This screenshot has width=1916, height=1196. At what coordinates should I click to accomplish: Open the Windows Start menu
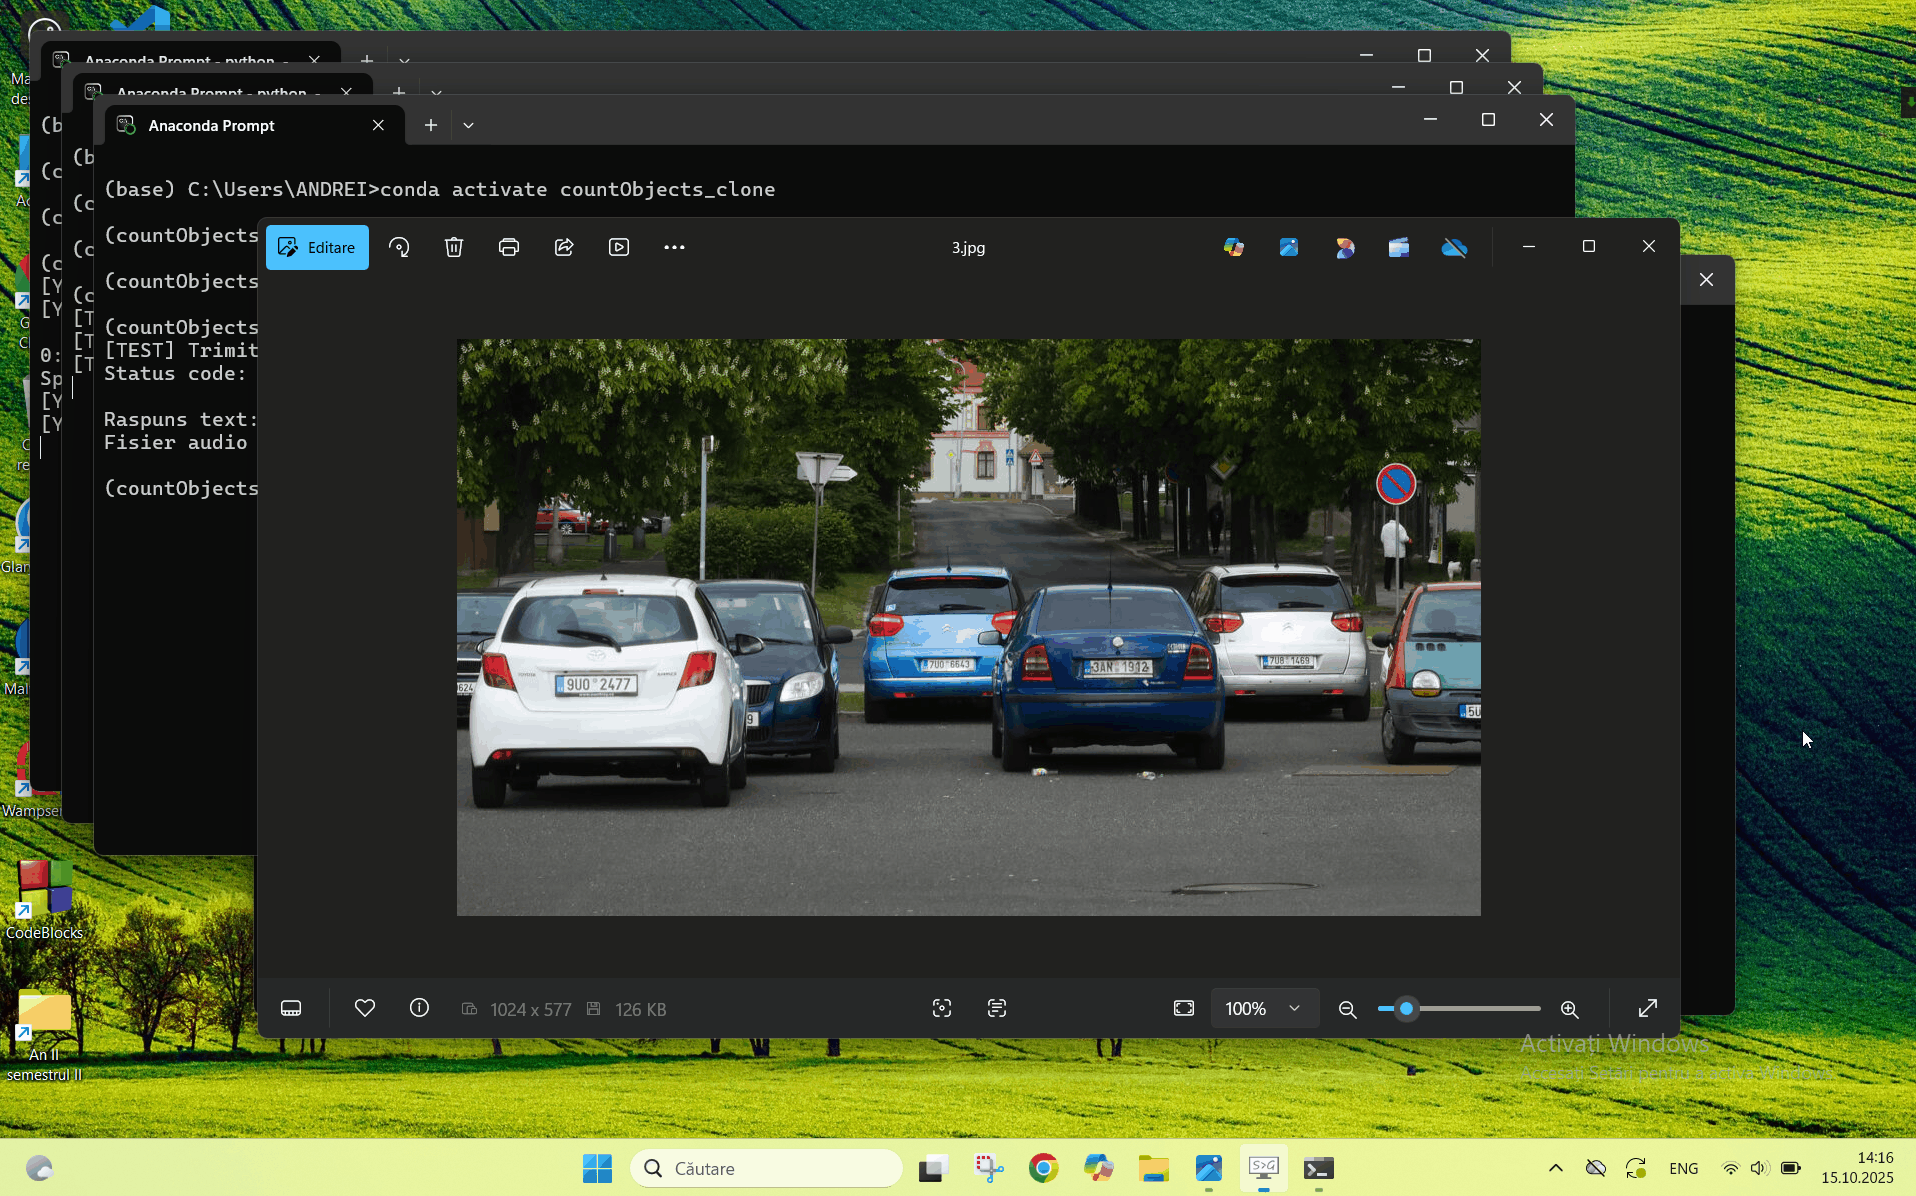coord(597,1168)
